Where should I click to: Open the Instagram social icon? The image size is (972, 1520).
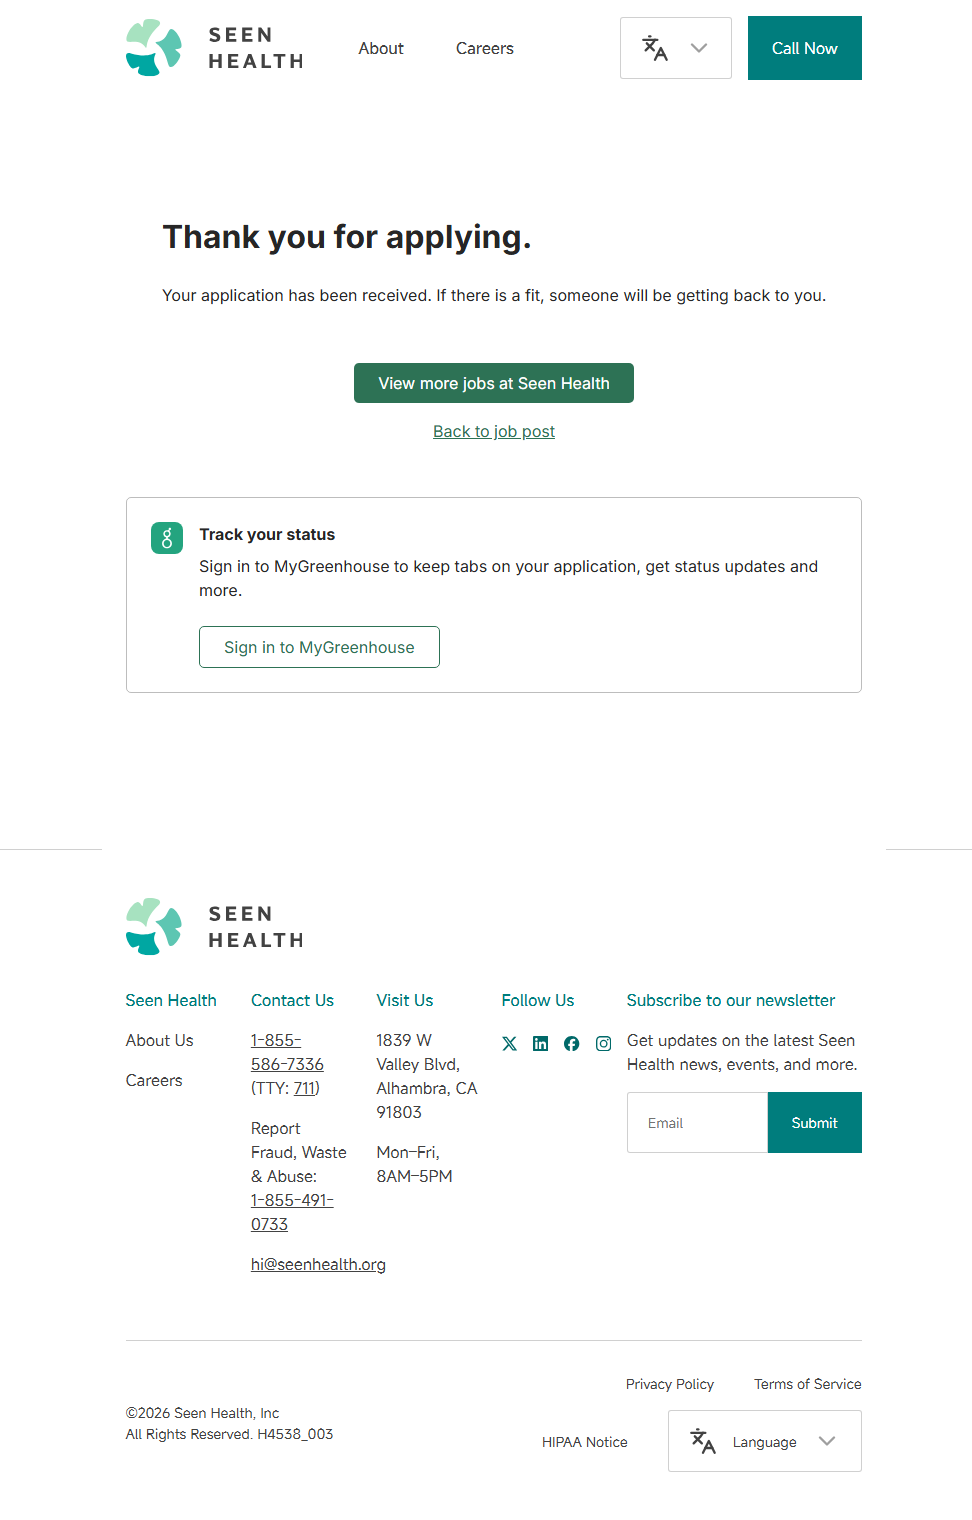click(604, 1044)
